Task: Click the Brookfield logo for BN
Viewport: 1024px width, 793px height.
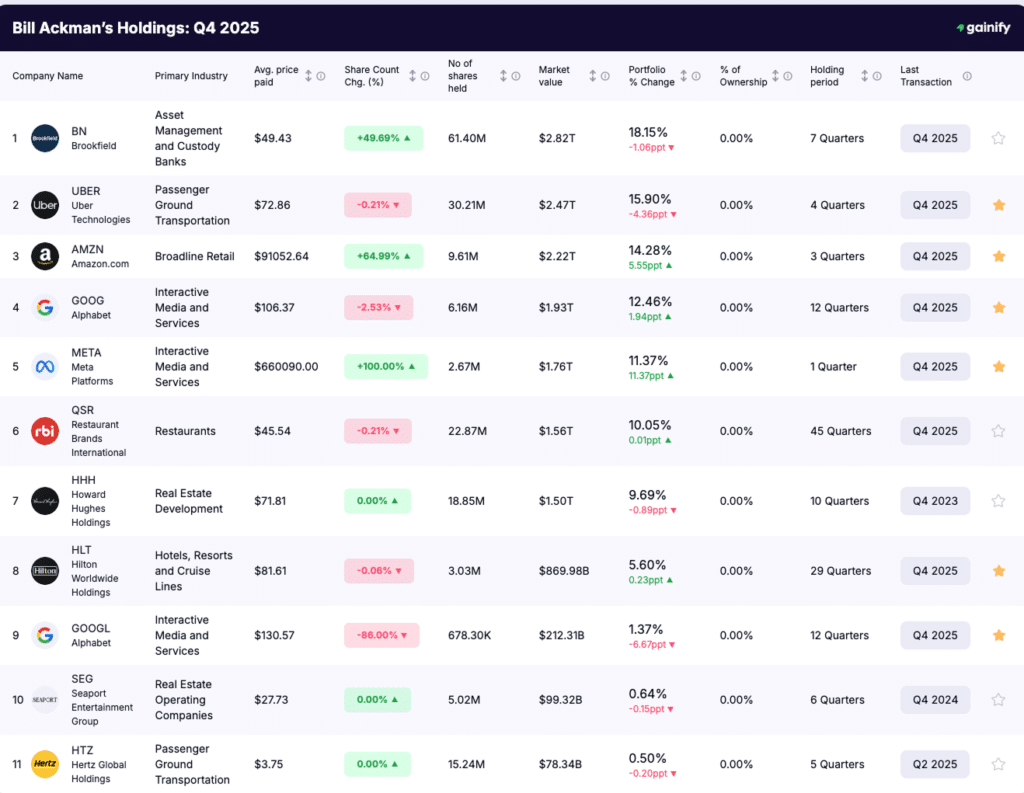Action: [x=44, y=138]
